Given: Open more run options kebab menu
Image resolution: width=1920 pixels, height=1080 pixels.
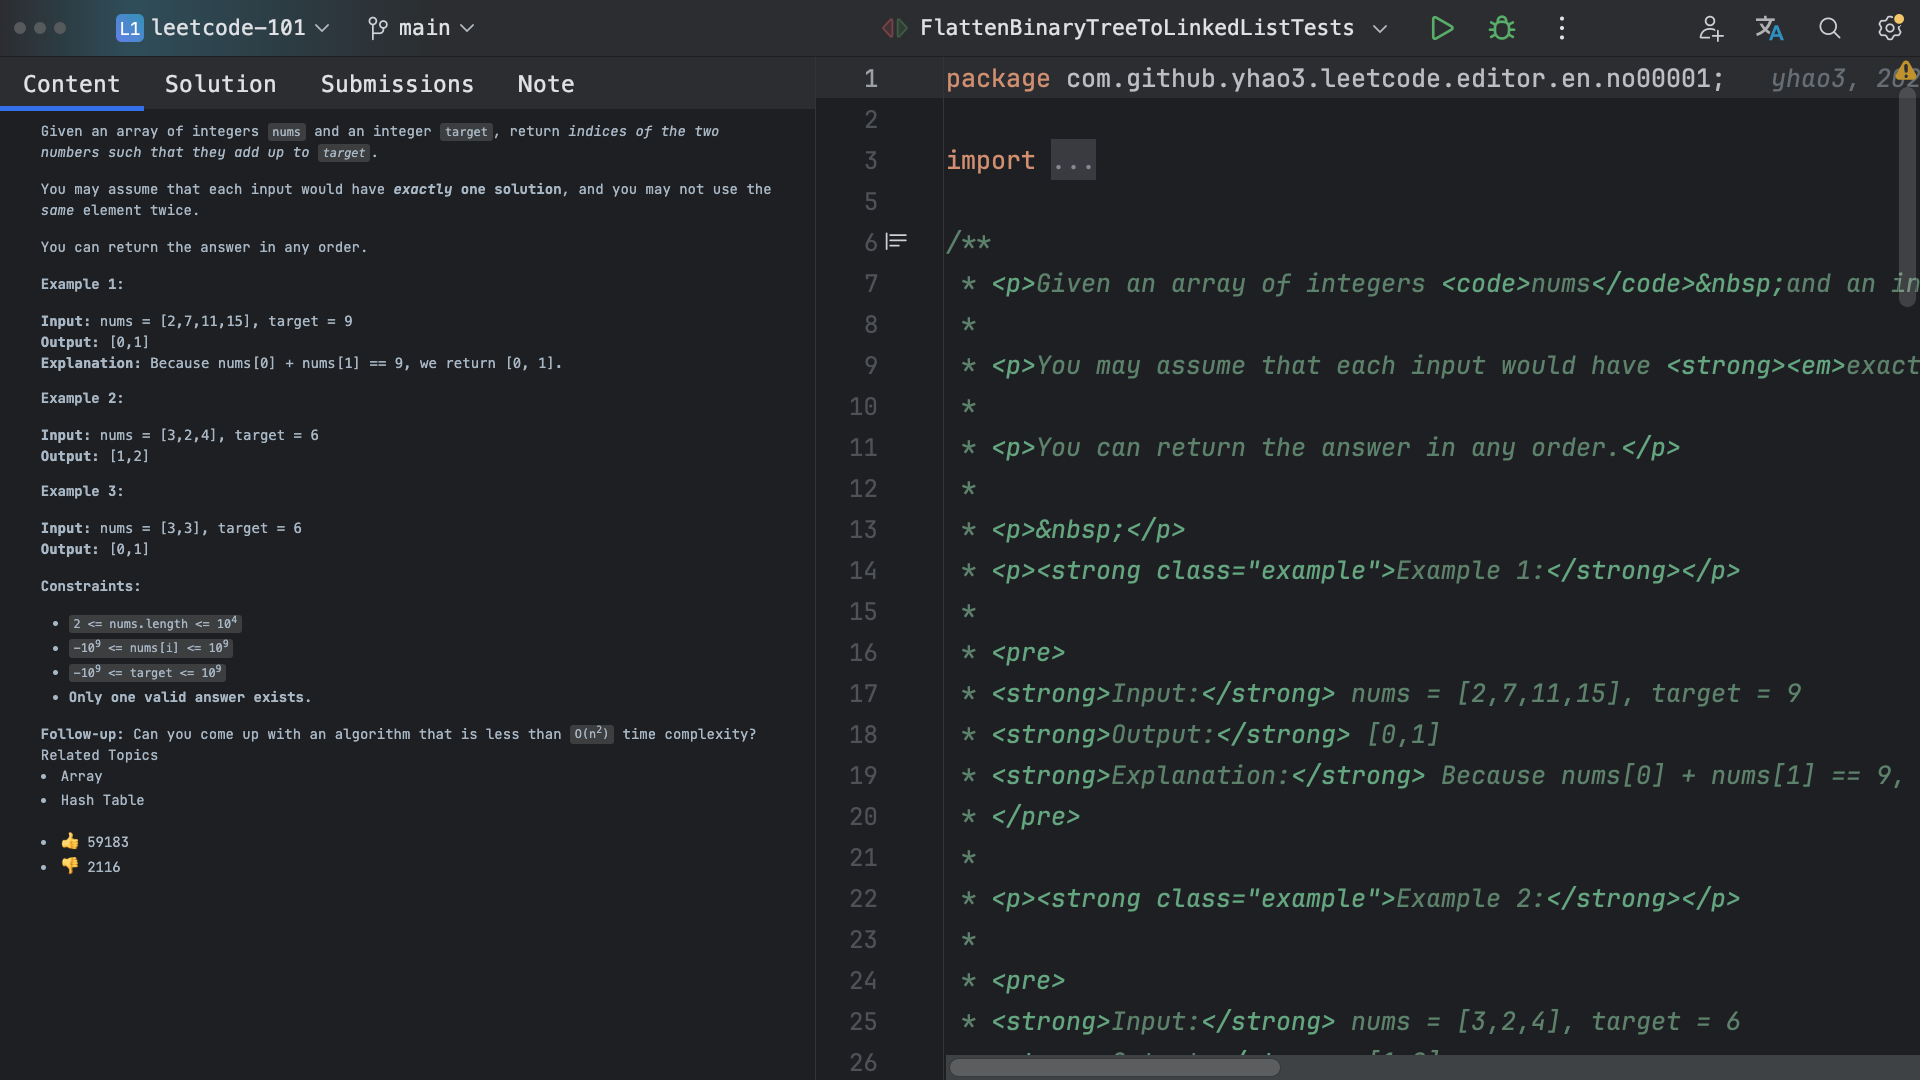Looking at the screenshot, I should pos(1560,28).
